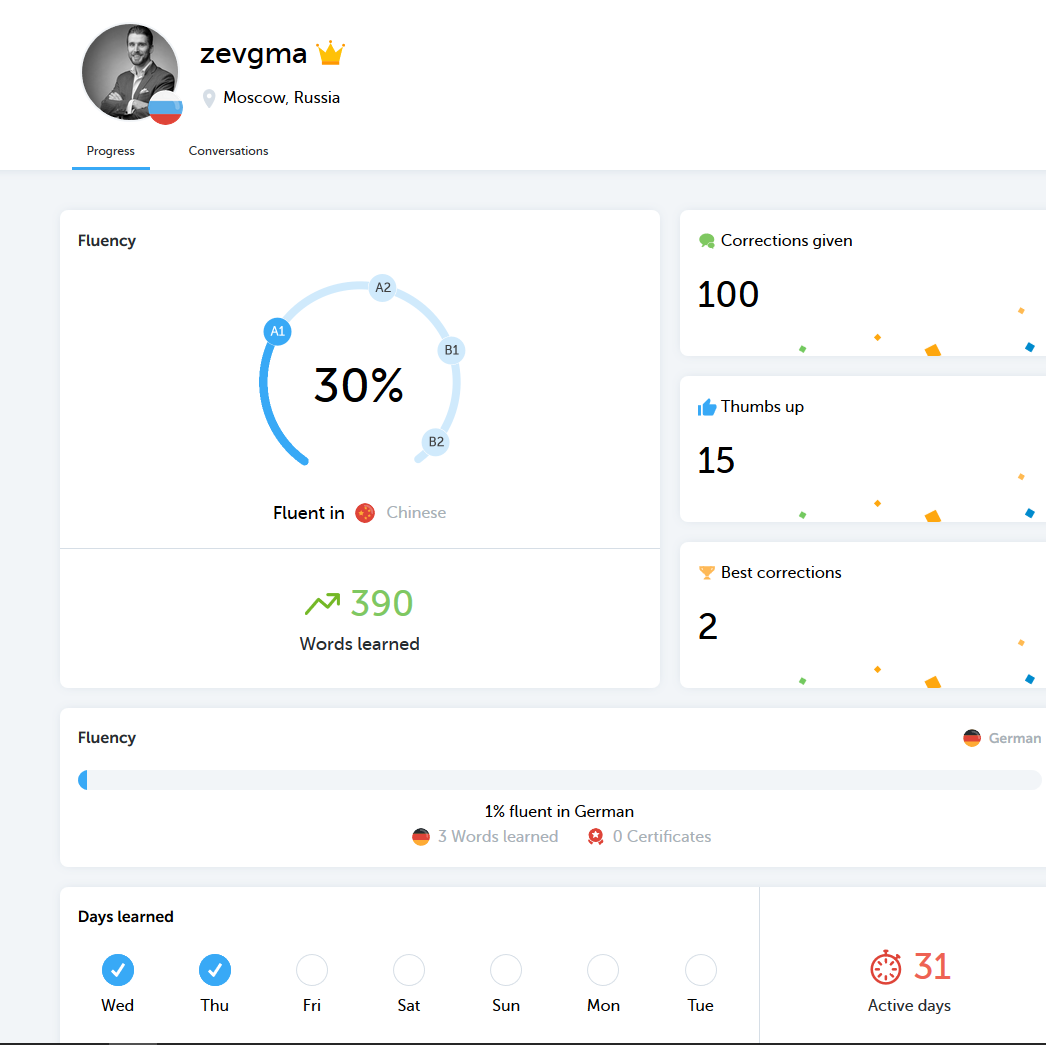1046x1045 pixels.
Task: Click the 100 corrections given count
Action: [728, 294]
